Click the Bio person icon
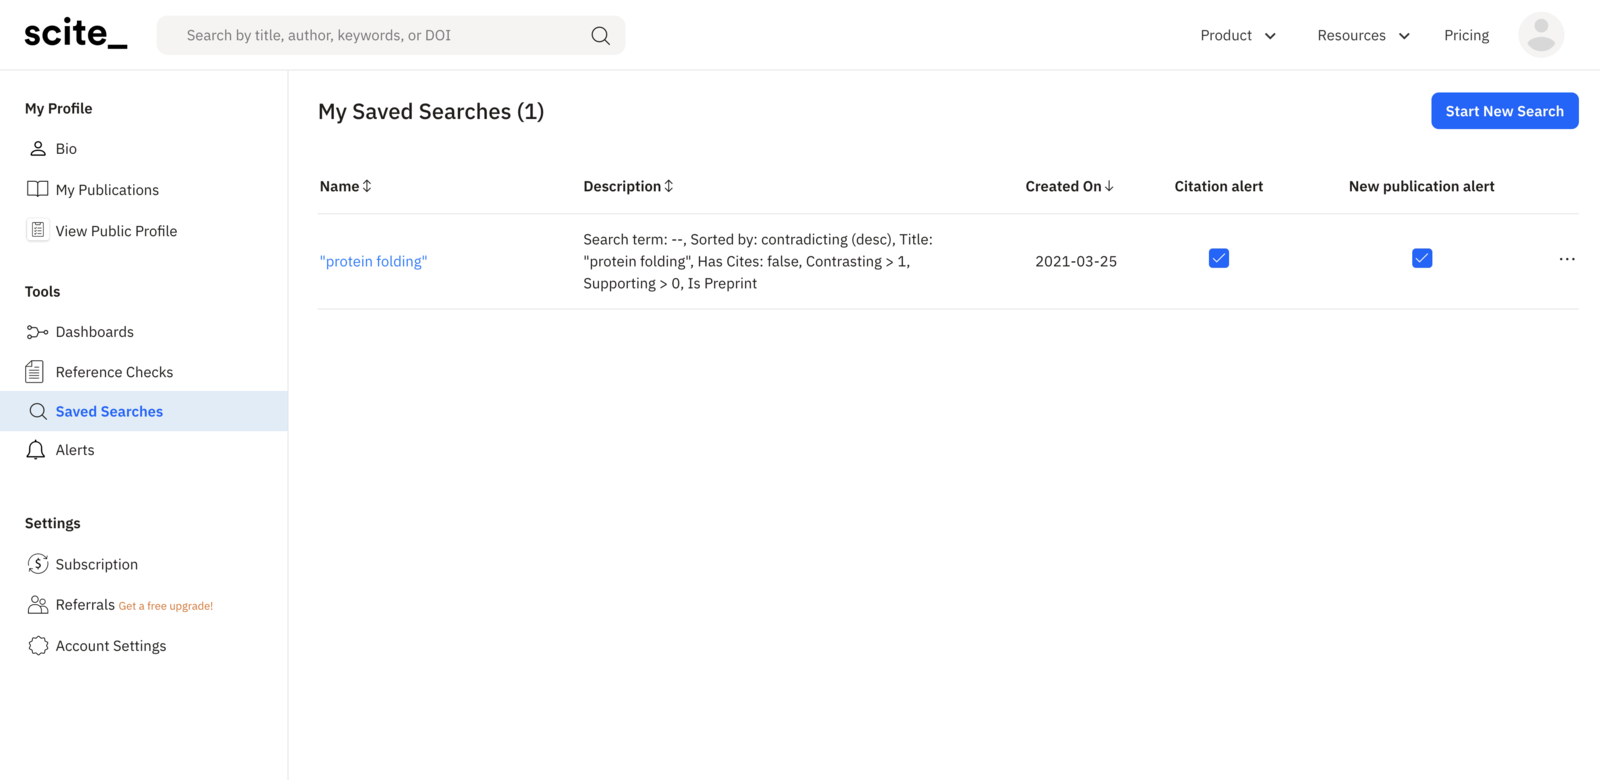 (38, 148)
